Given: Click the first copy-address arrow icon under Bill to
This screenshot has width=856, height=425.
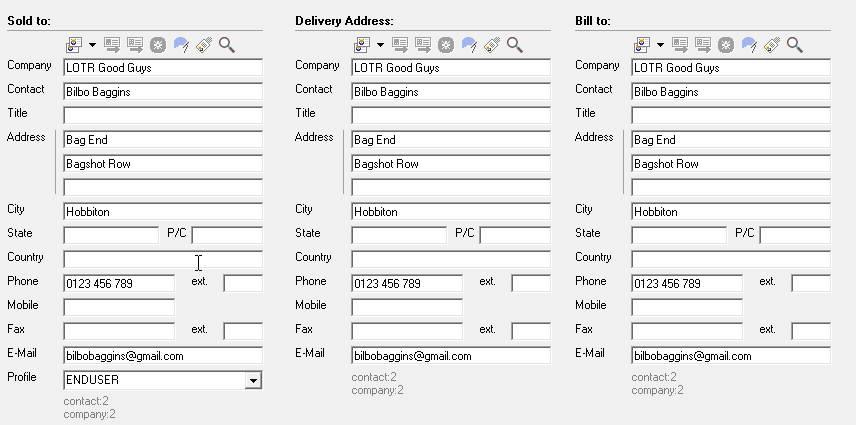Looking at the screenshot, I should 680,45.
